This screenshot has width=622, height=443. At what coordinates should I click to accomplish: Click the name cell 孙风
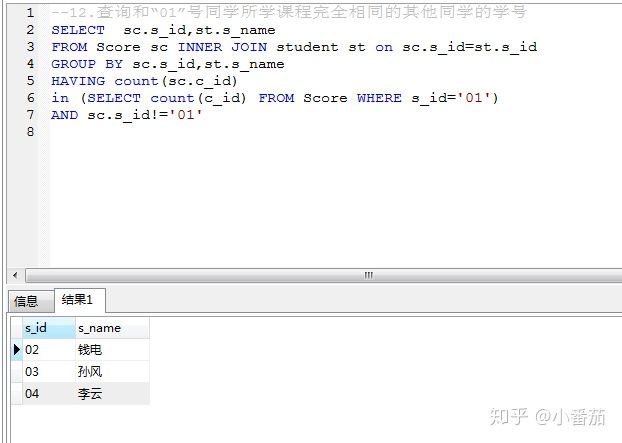(112, 372)
